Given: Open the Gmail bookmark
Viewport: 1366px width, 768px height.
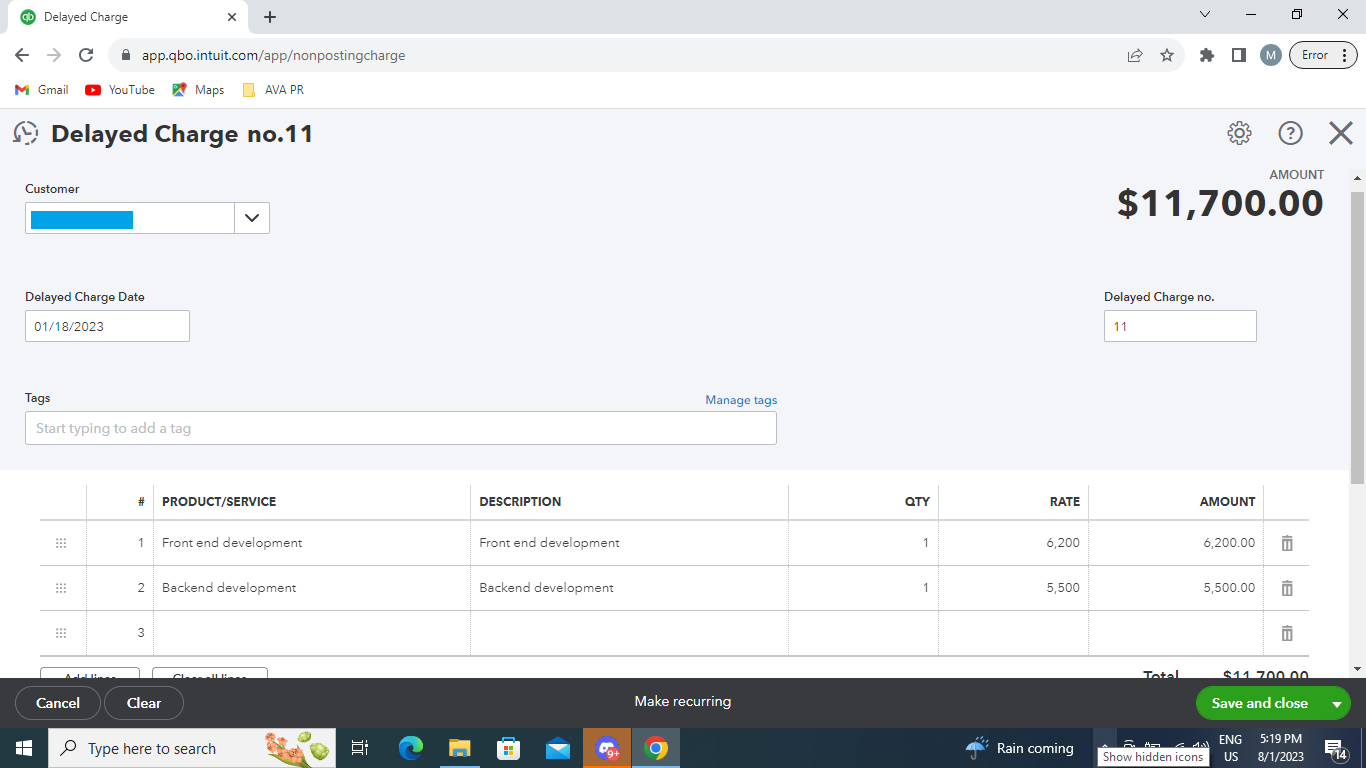Looking at the screenshot, I should tap(42, 90).
